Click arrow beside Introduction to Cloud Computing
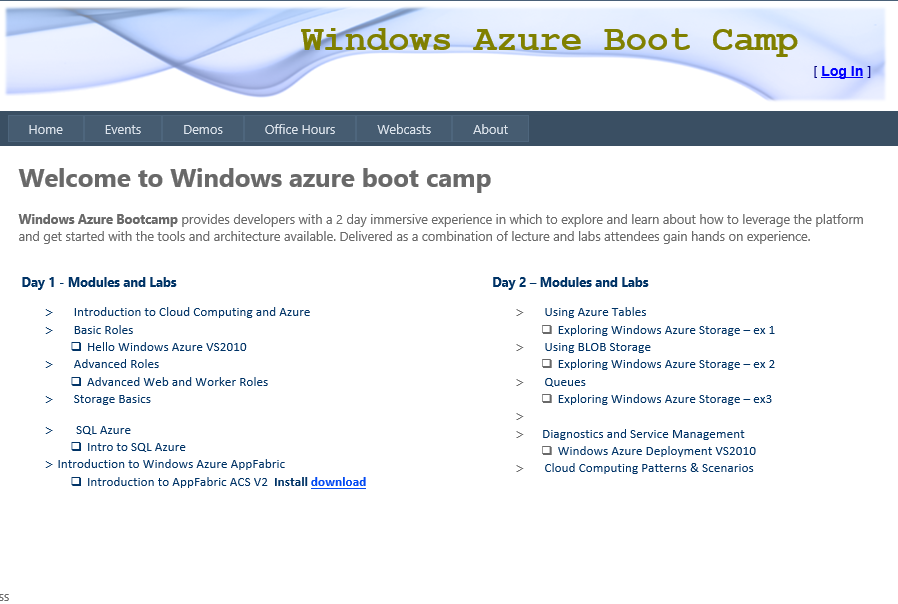Viewport: 898px width, 604px height. pos(49,313)
